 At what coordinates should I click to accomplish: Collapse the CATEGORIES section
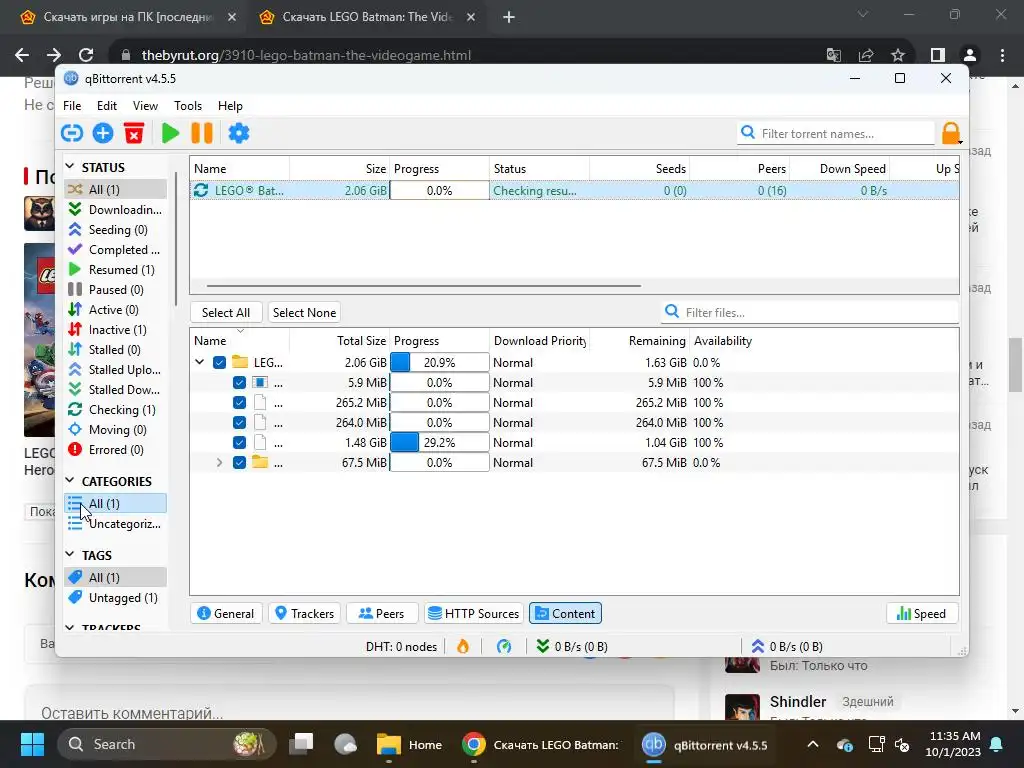[70, 481]
